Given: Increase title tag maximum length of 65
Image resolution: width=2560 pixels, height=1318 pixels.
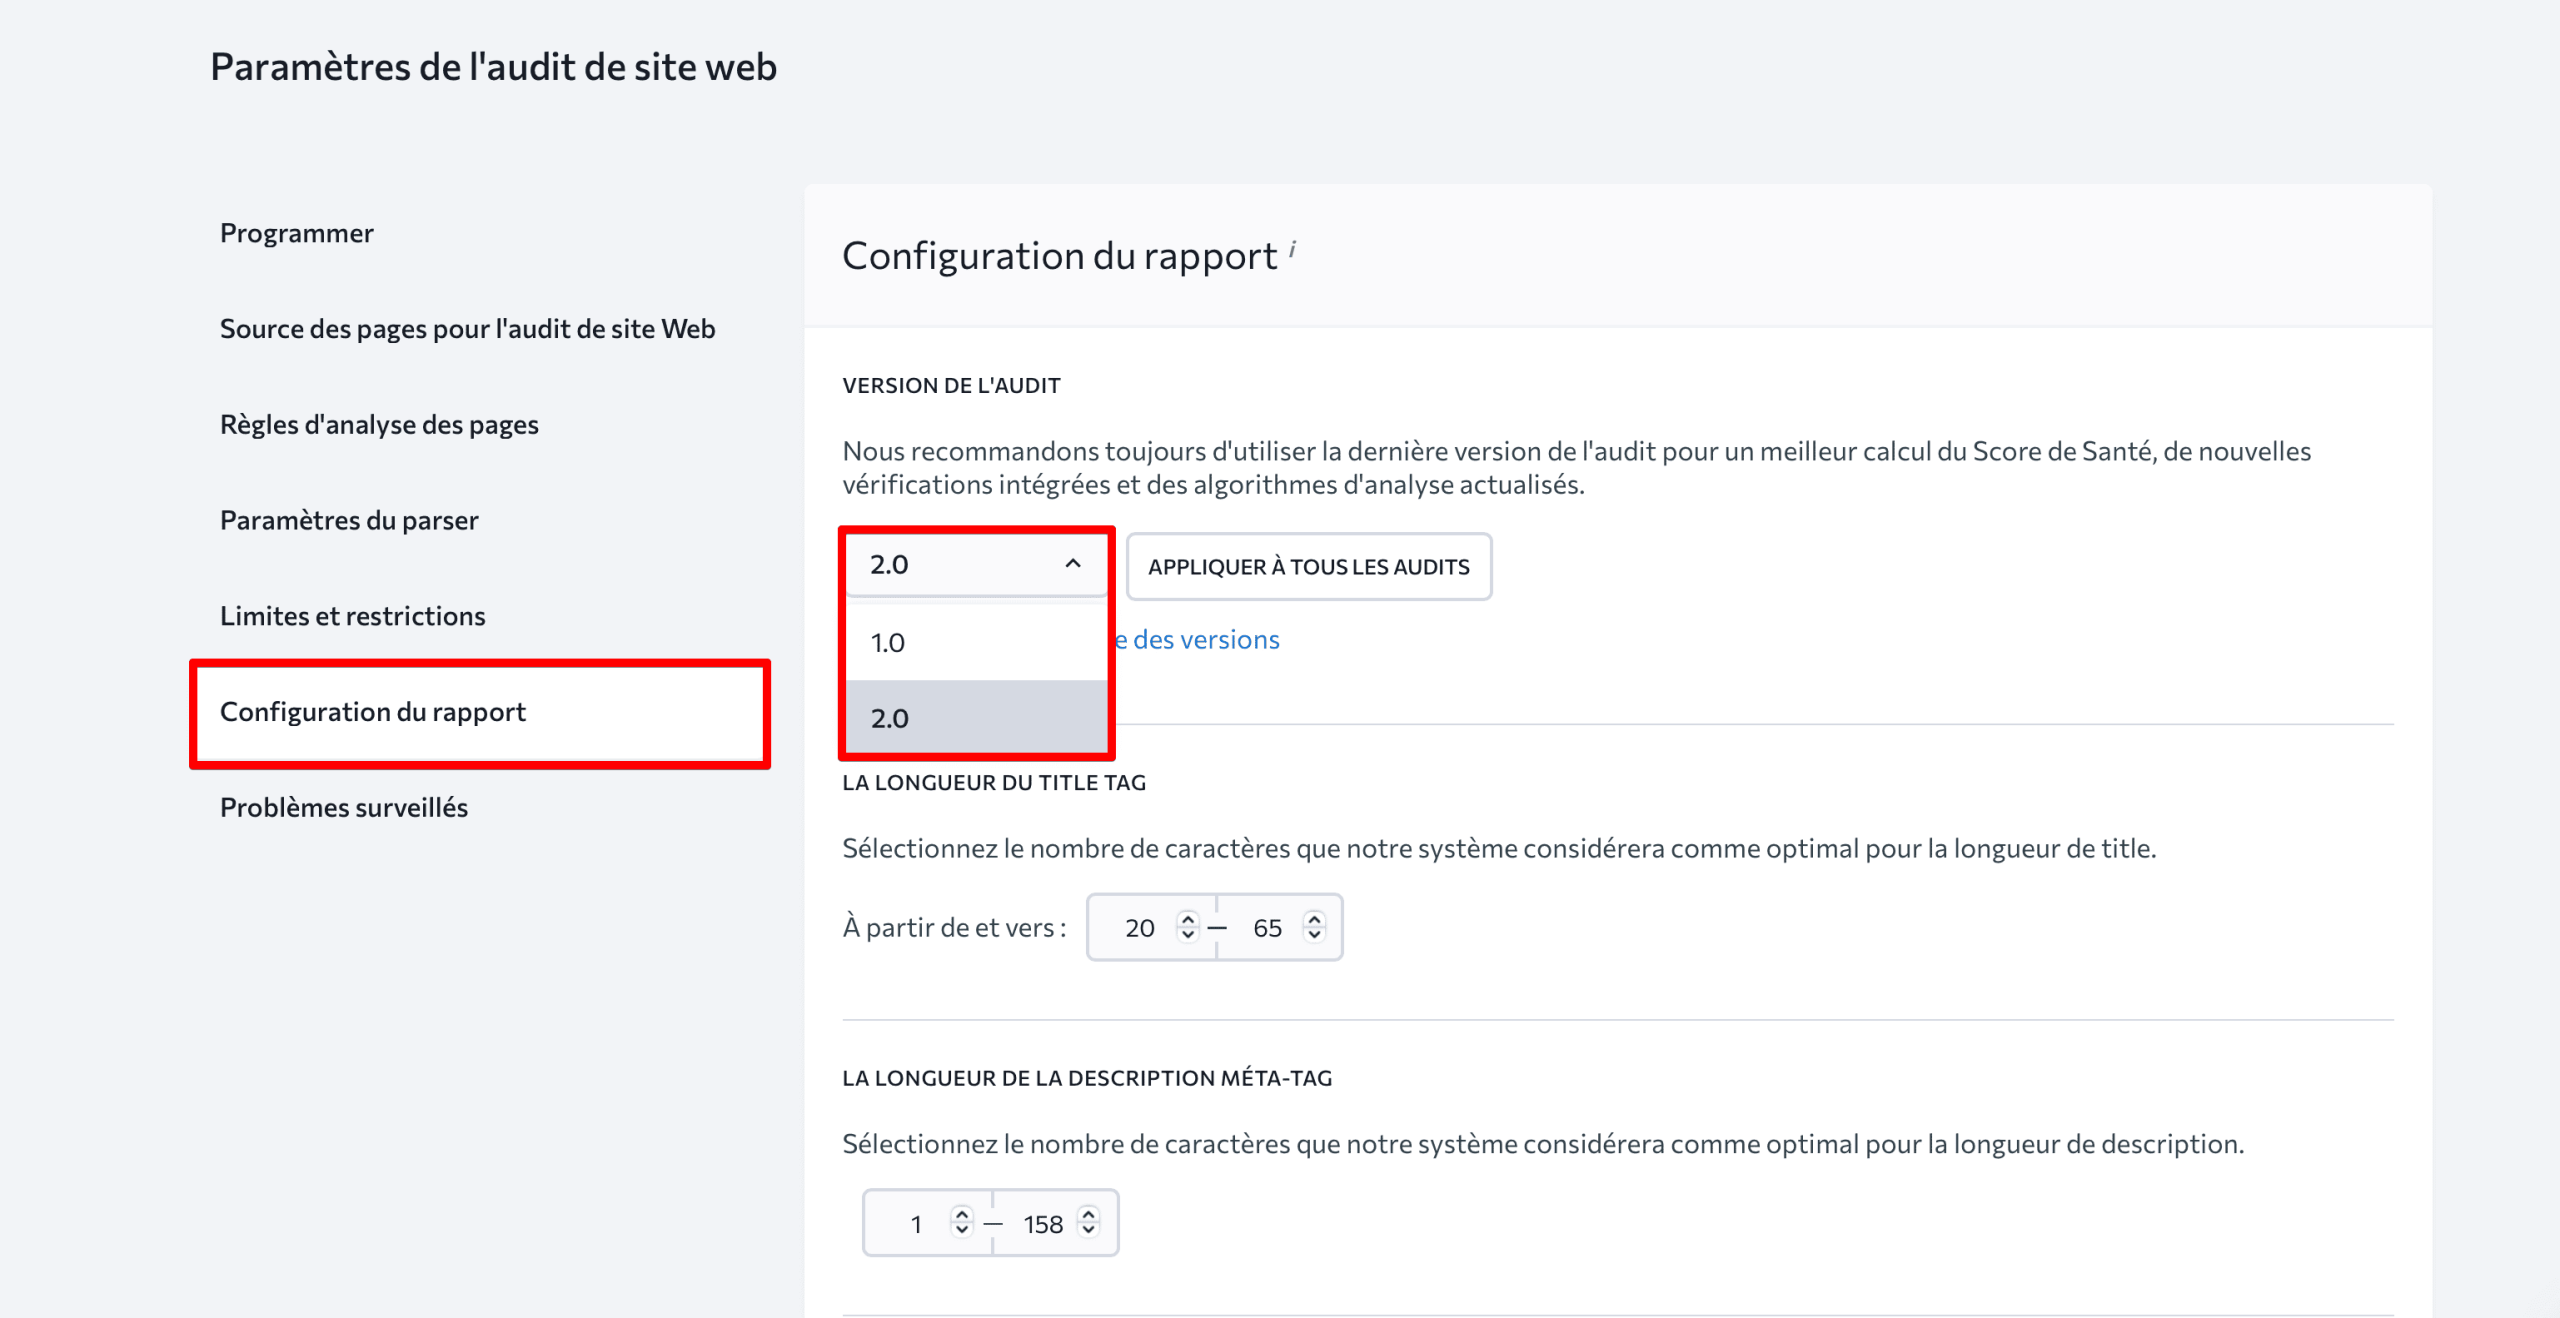Looking at the screenshot, I should tap(1314, 918).
